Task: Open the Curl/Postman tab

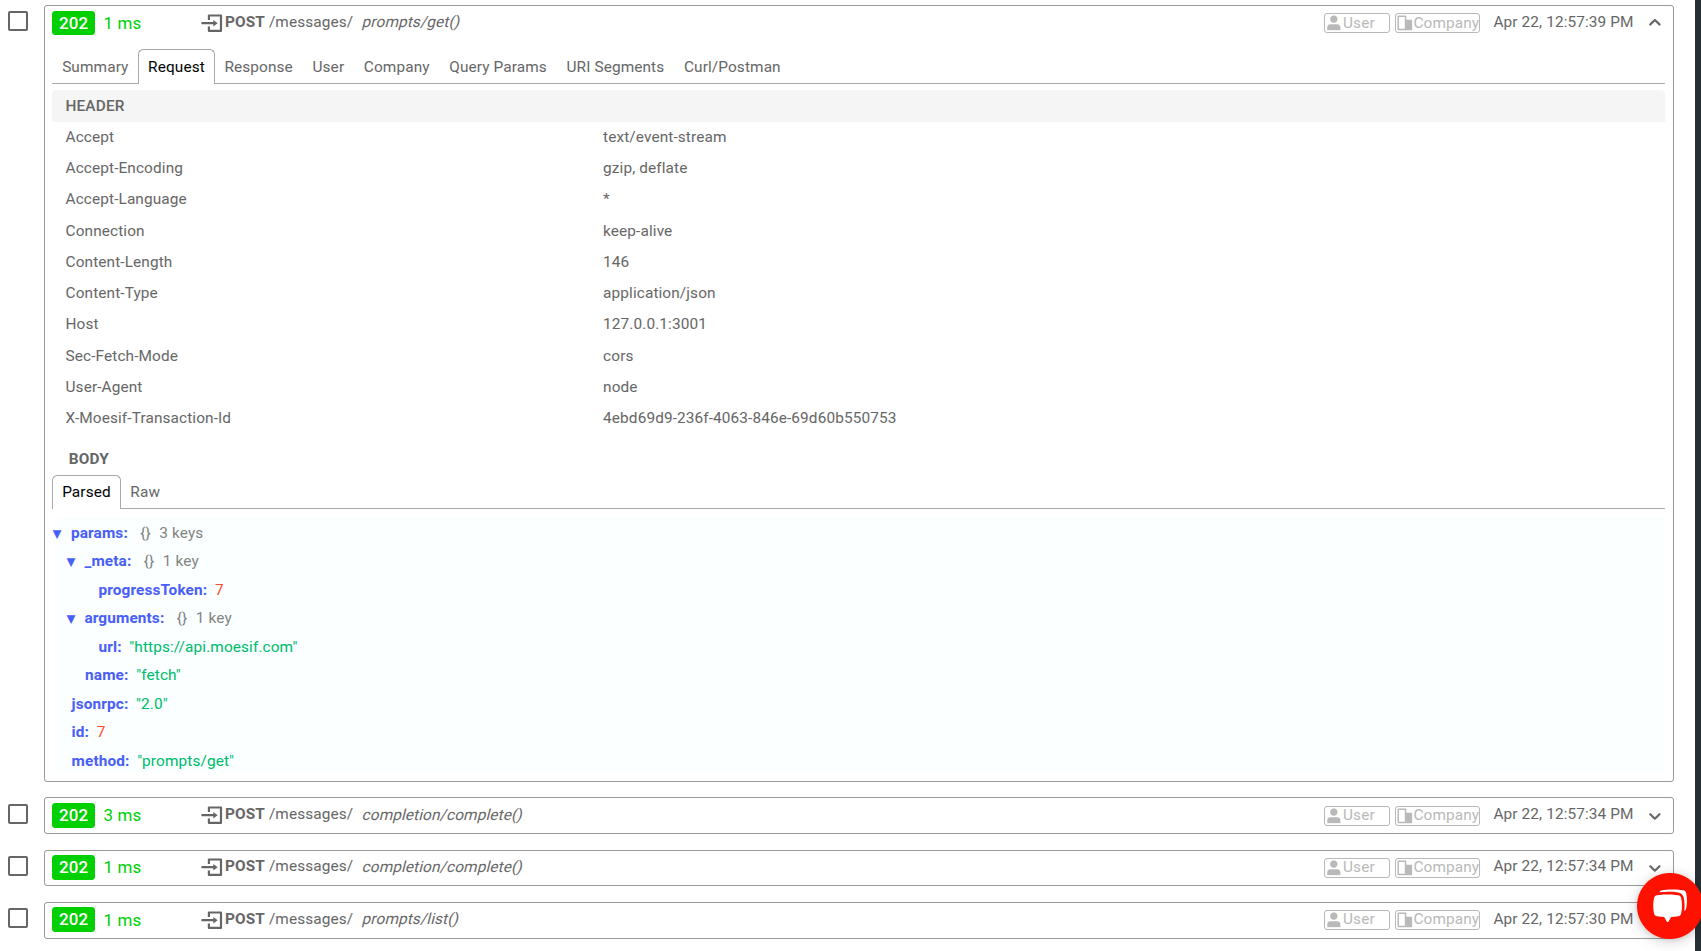Action: click(x=732, y=66)
